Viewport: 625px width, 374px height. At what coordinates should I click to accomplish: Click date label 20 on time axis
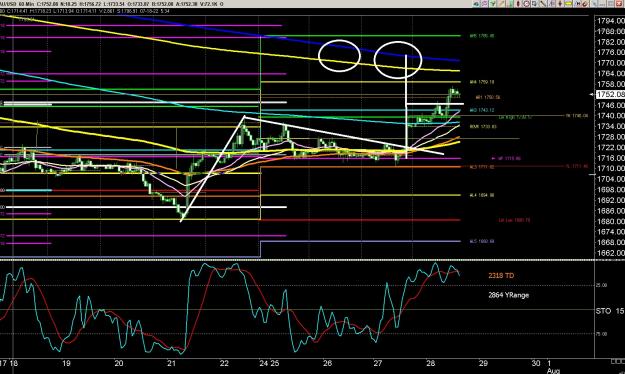pos(119,363)
